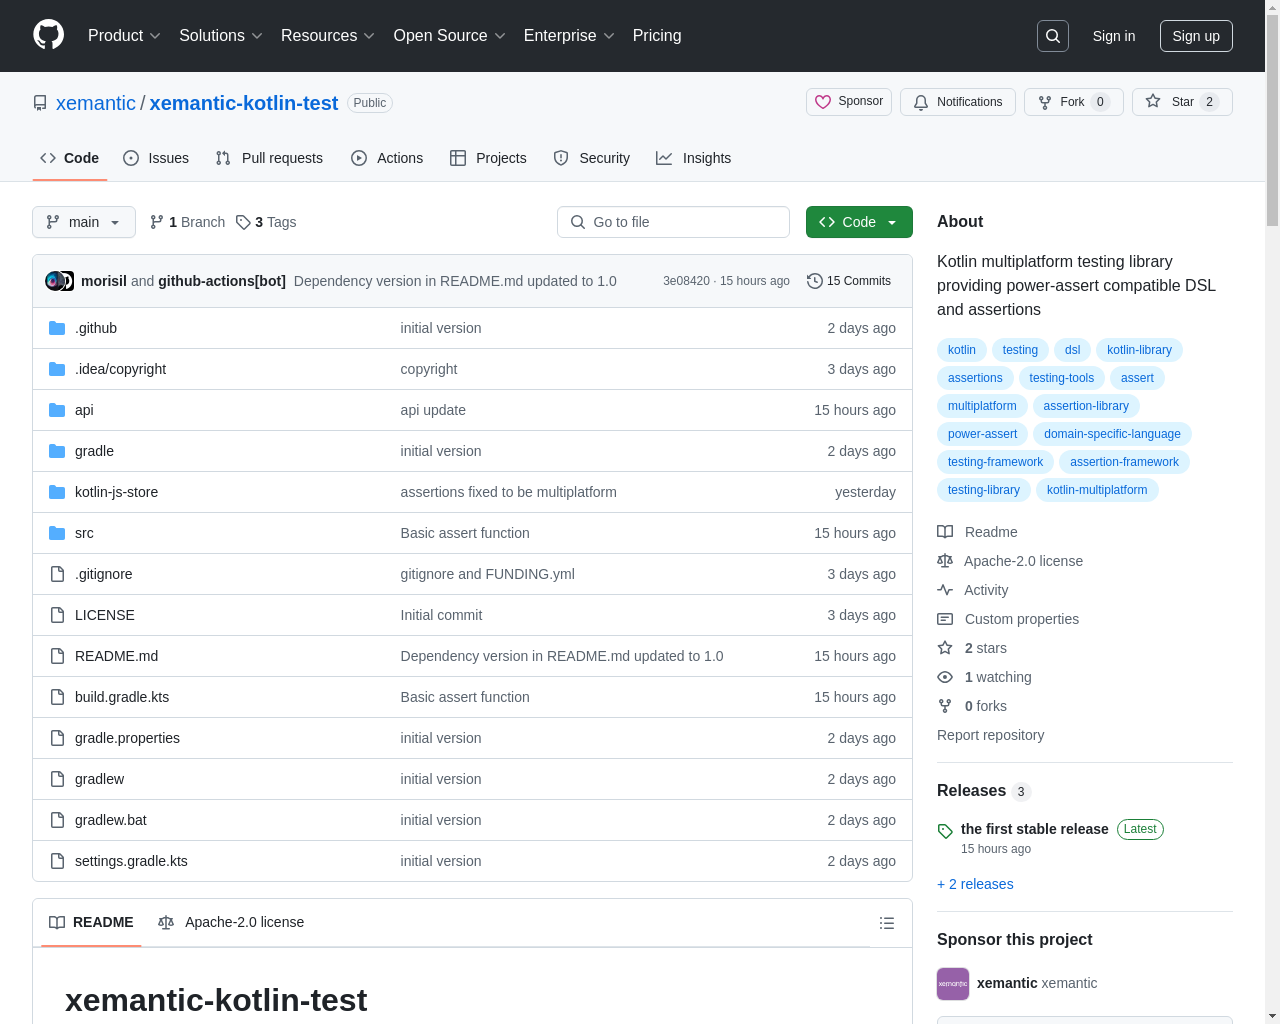Click the pulse icon next to Activity
Screen dimensions: 1280x1024
945,590
